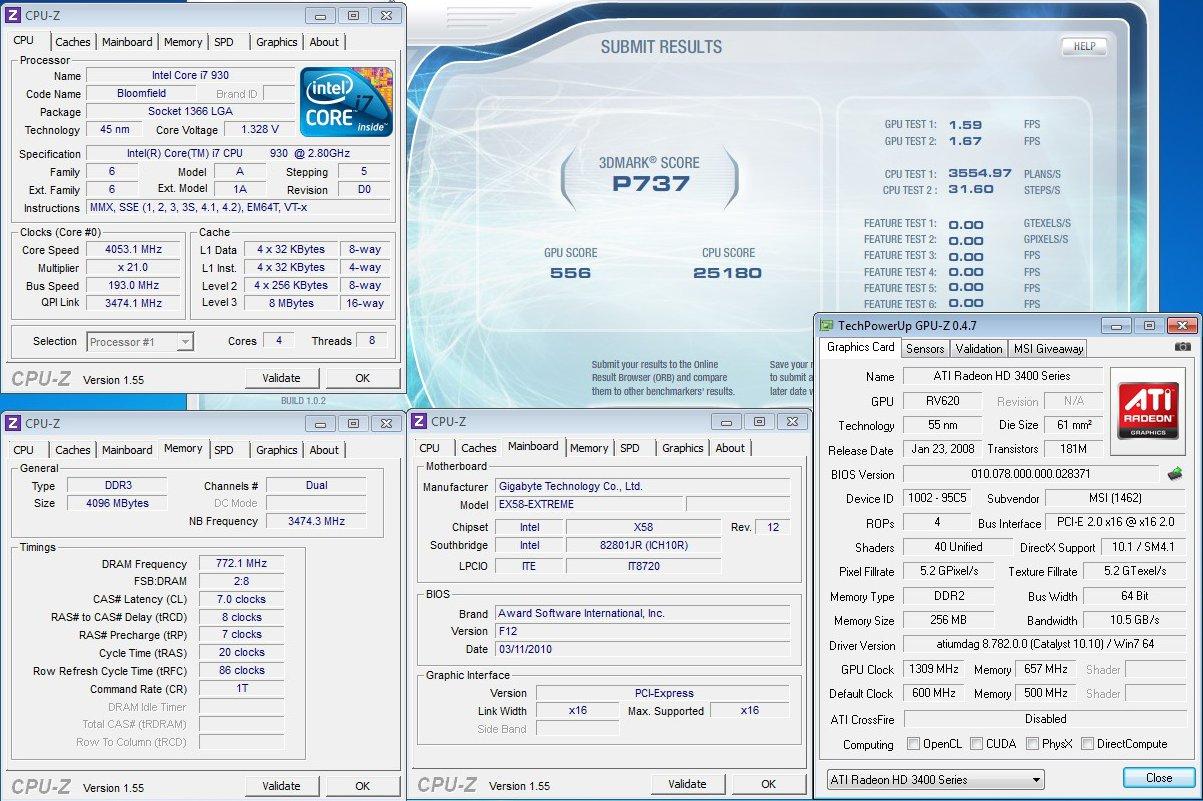Screen dimensions: 1203x801
Task: Switch to CPU tab in Memory CPU-Z window
Action: tap(24, 450)
